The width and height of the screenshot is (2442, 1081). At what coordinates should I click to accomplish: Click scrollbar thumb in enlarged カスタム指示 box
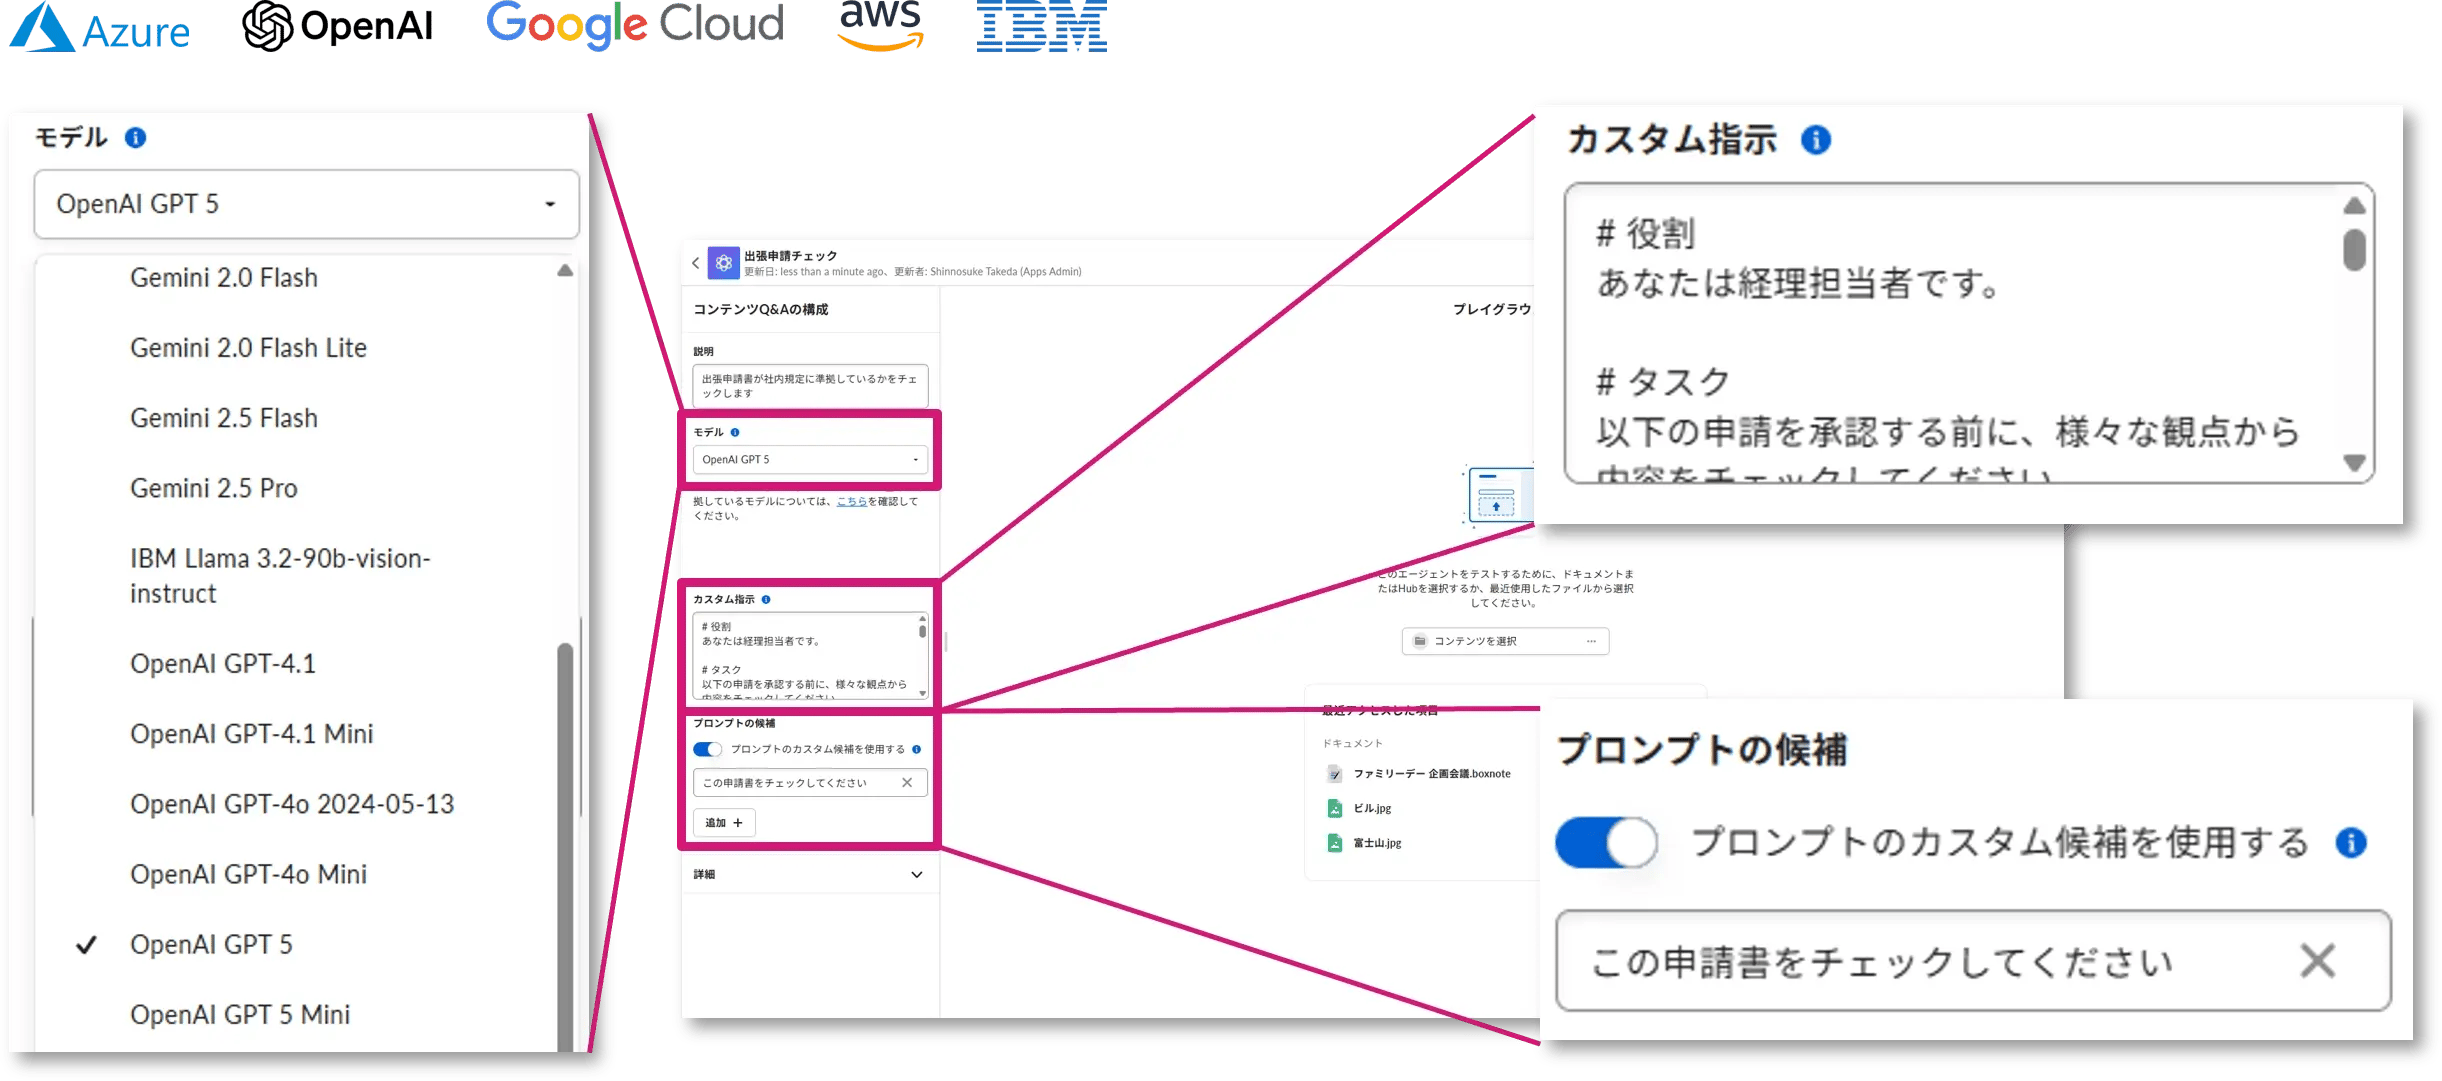2355,249
